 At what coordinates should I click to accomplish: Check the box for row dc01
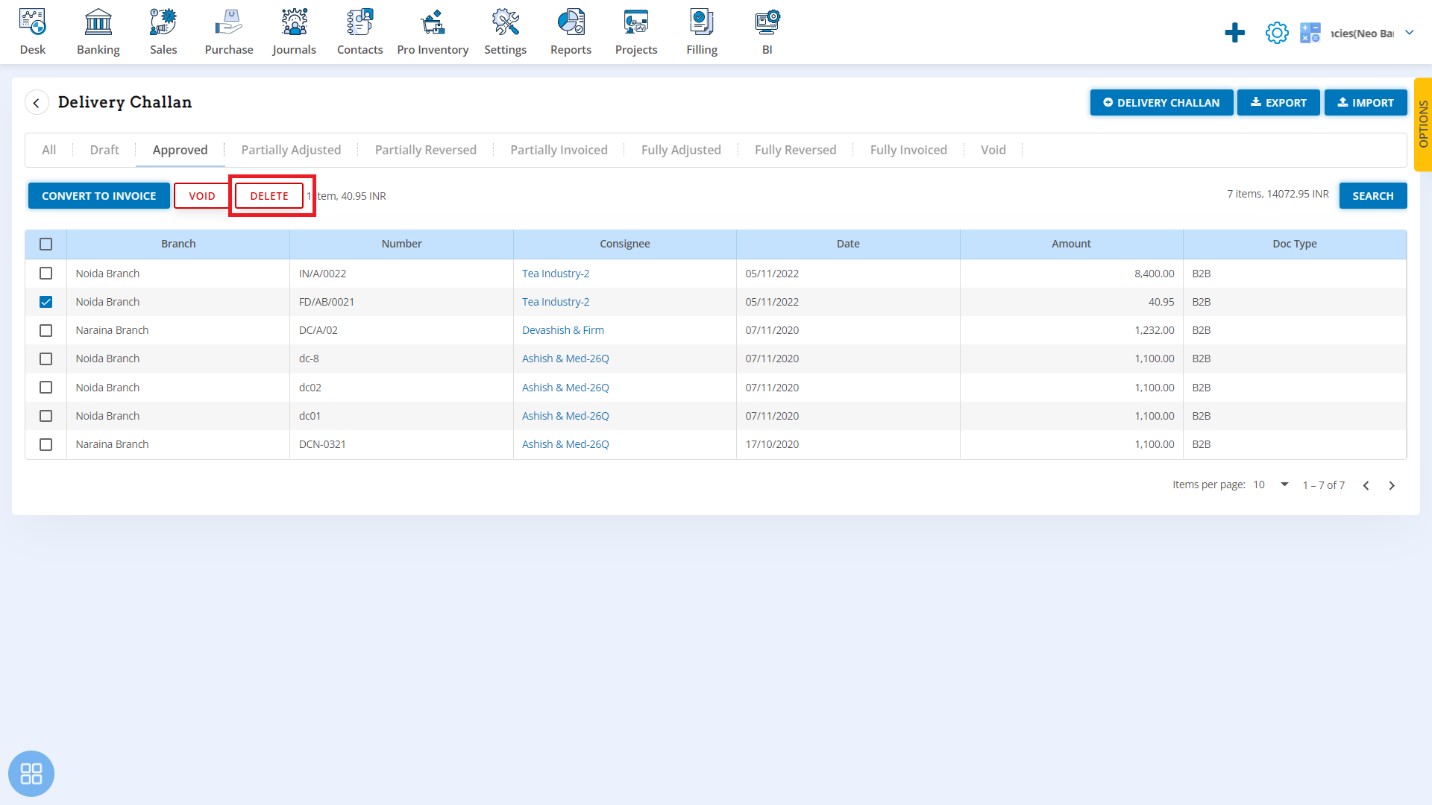click(45, 416)
